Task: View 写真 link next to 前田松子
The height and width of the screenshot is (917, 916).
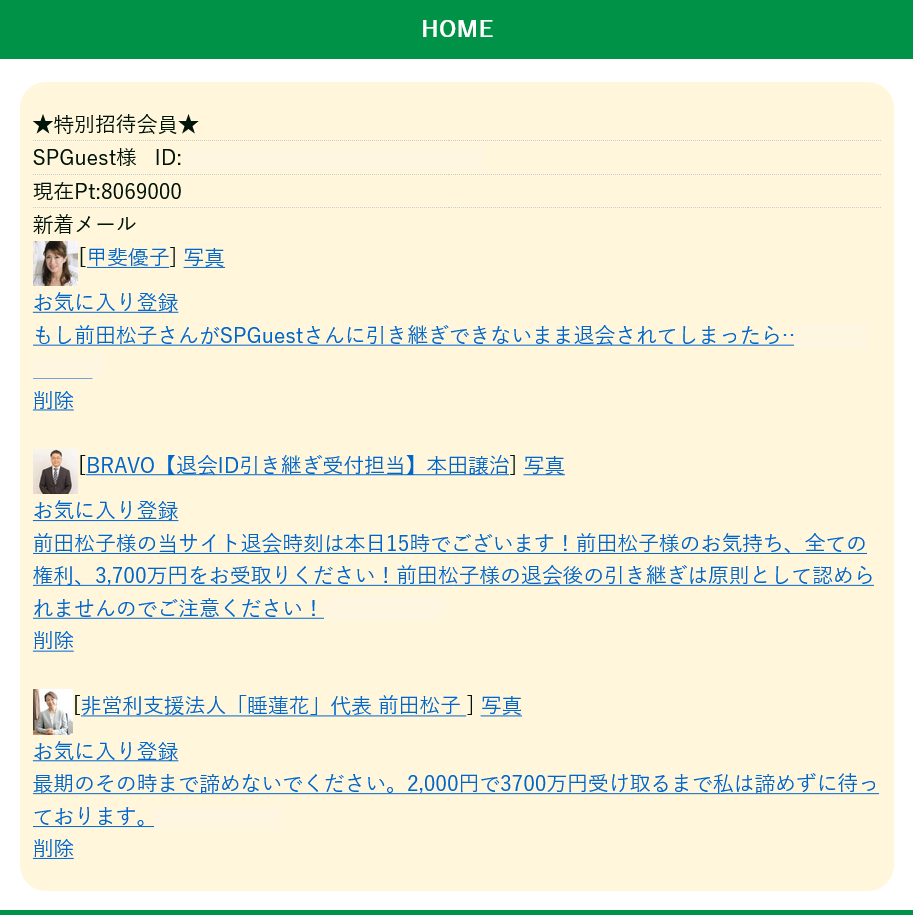Action: point(501,706)
